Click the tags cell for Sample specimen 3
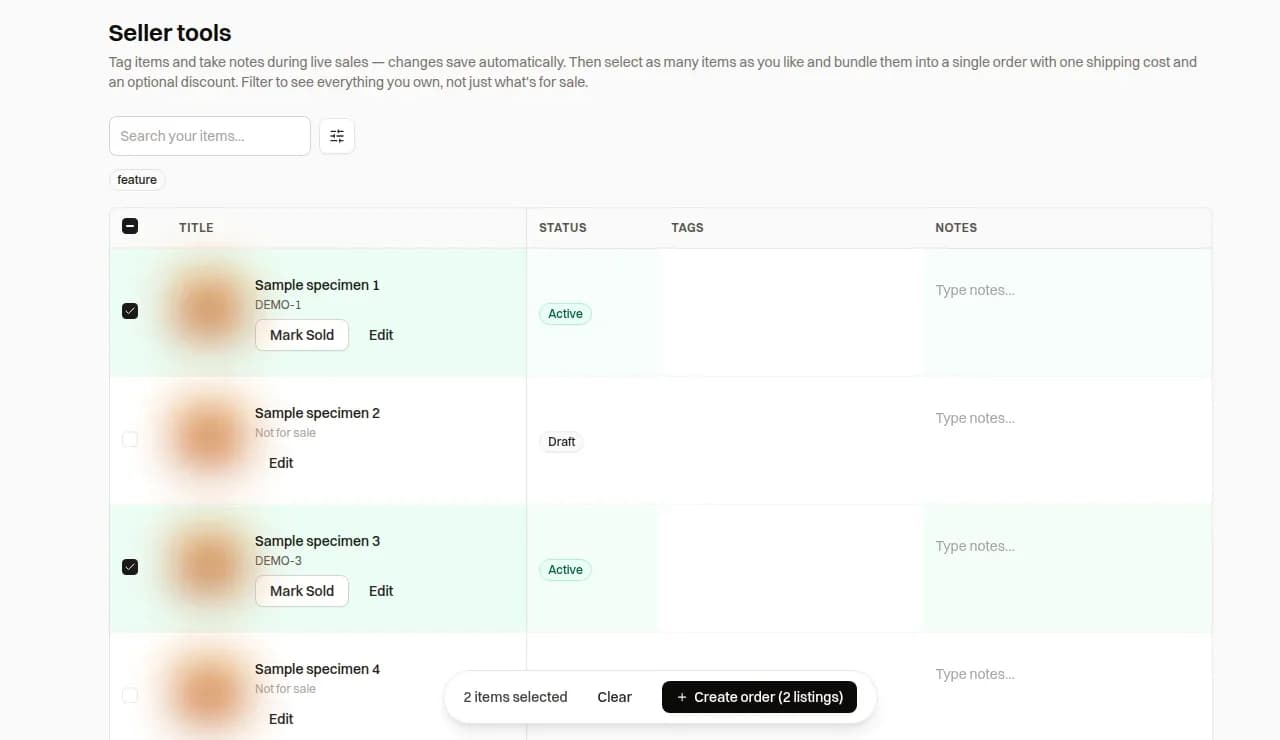The height and width of the screenshot is (740, 1280). pos(790,569)
